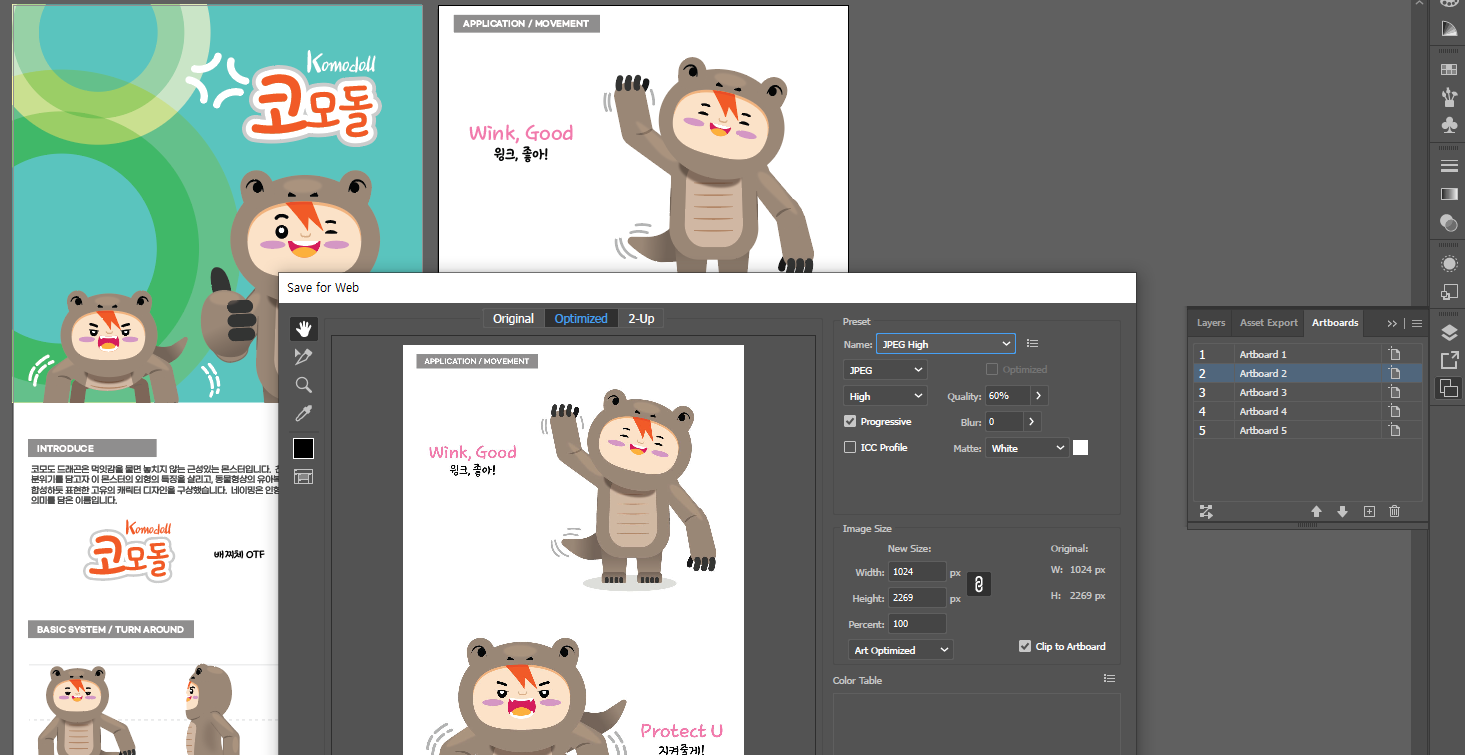Open the Symbols panel icon
The width and height of the screenshot is (1465, 755).
coord(1448,125)
